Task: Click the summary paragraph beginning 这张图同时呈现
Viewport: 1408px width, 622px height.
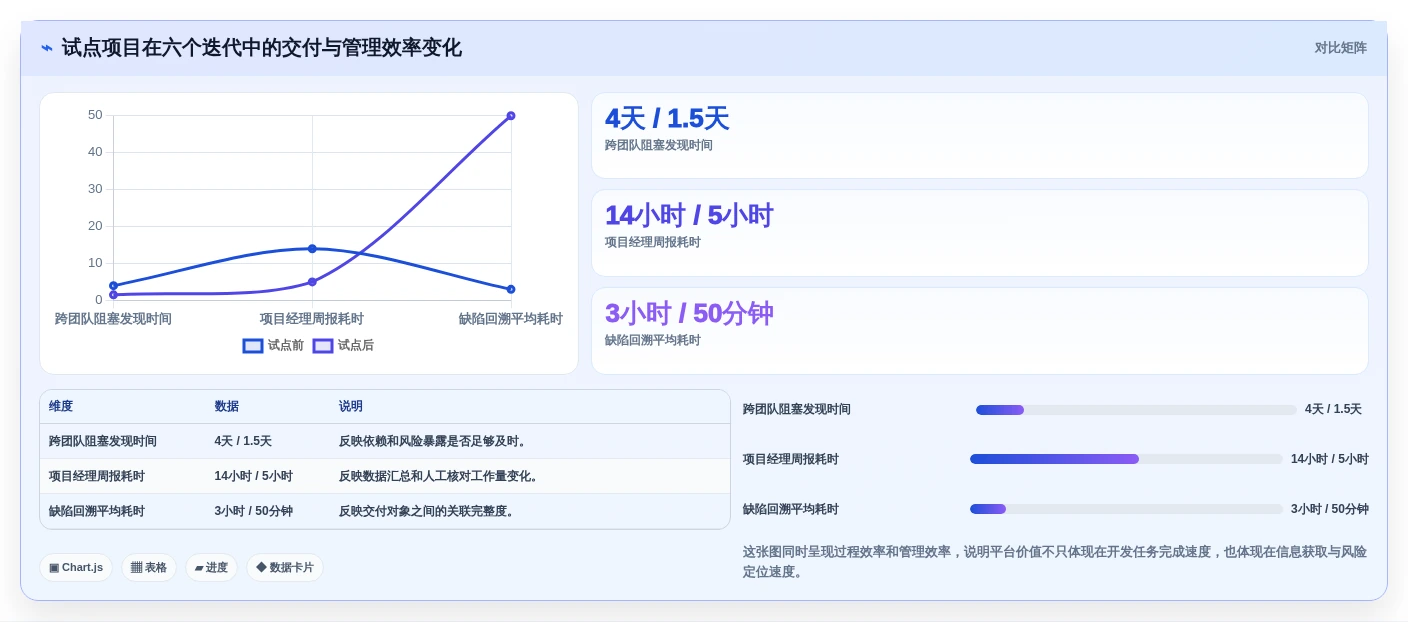Action: point(1055,562)
